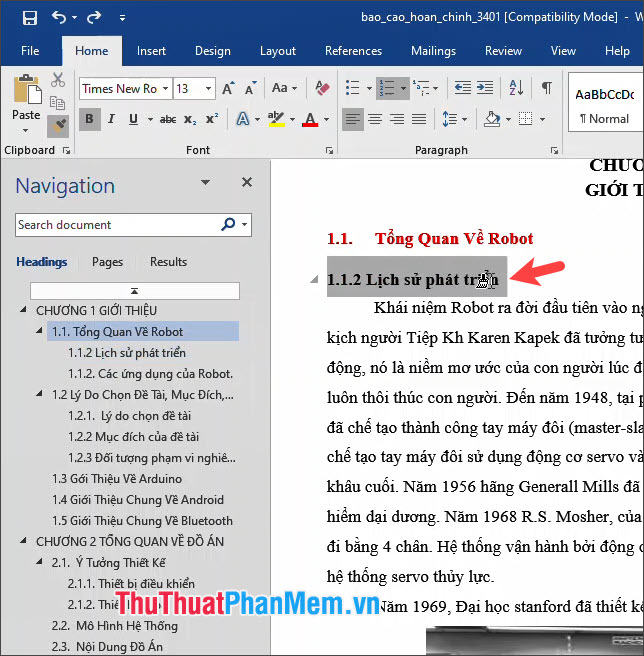Image resolution: width=644 pixels, height=656 pixels.
Task: Toggle Strikethrough formatting
Action: [168, 120]
